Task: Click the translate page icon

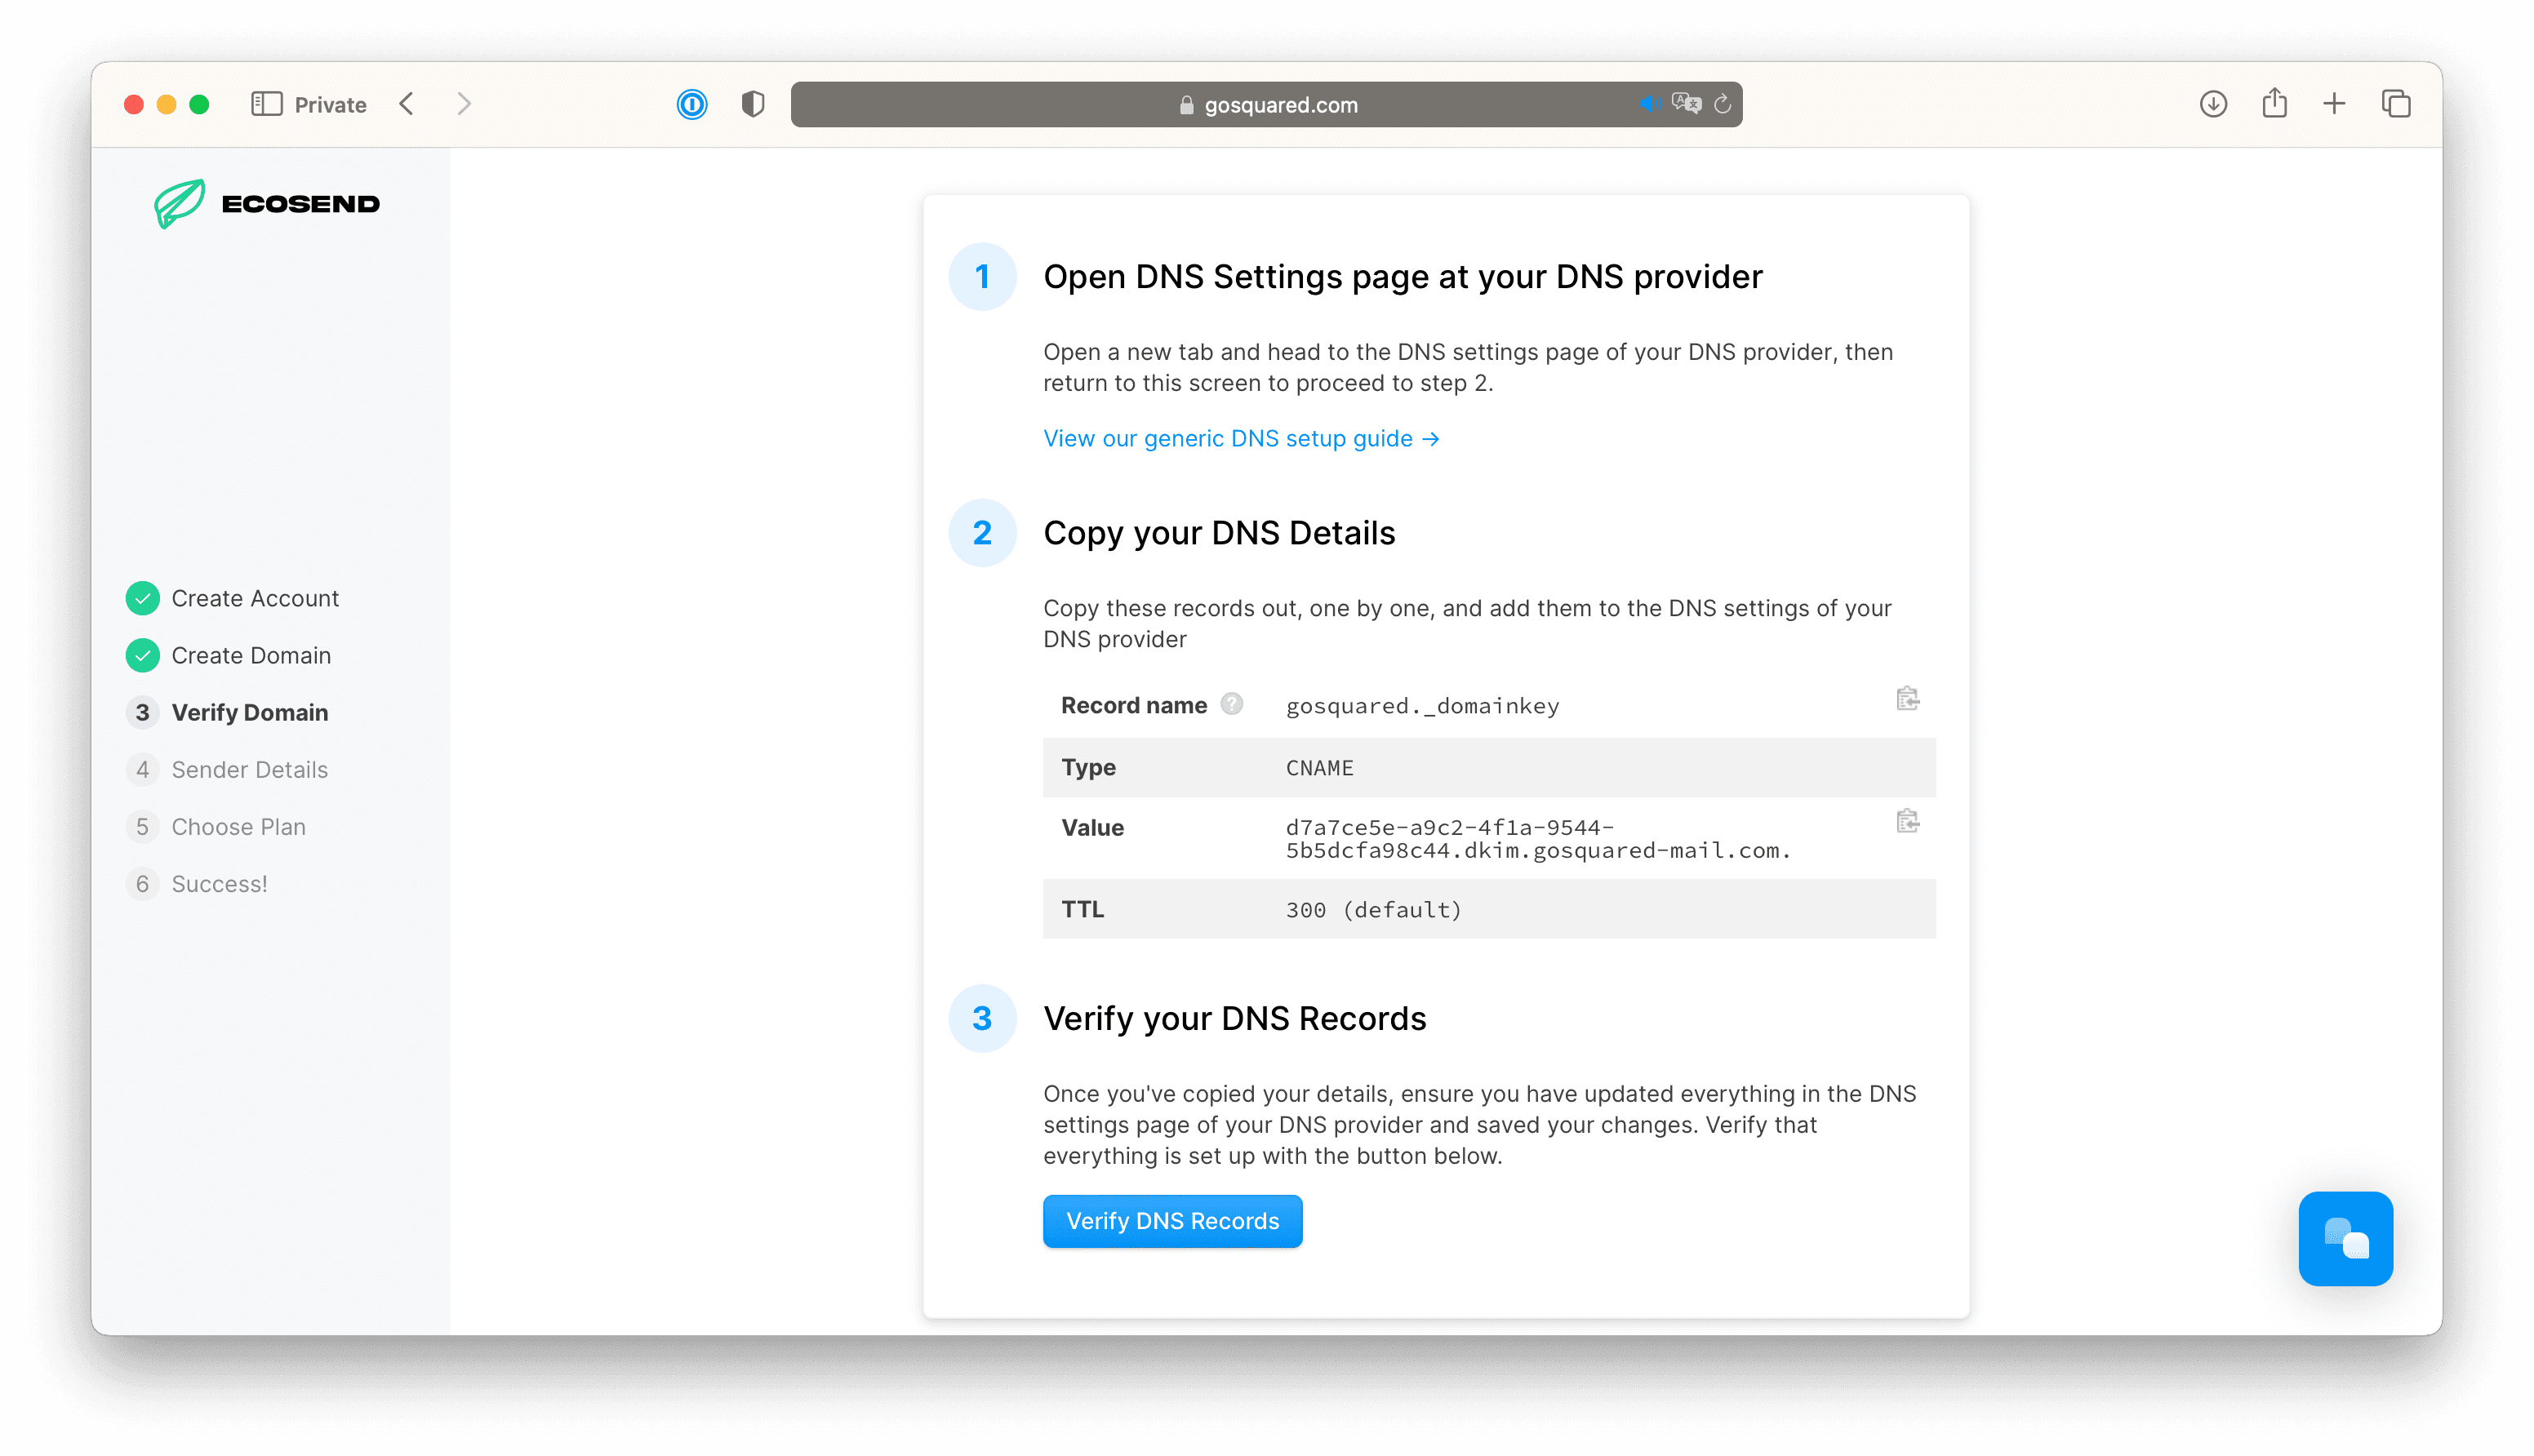Action: pyautogui.click(x=1686, y=103)
